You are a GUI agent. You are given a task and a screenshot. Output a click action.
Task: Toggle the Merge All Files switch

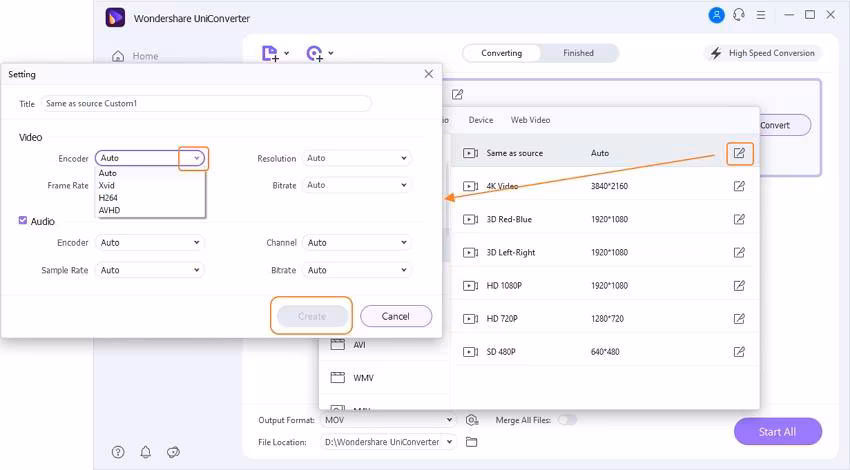point(567,420)
